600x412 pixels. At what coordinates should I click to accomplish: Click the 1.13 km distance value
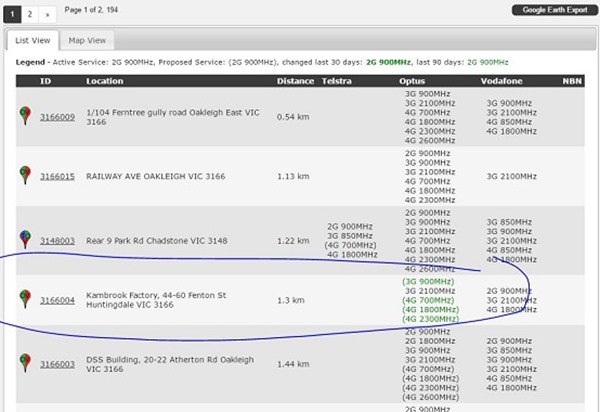pyautogui.click(x=293, y=176)
